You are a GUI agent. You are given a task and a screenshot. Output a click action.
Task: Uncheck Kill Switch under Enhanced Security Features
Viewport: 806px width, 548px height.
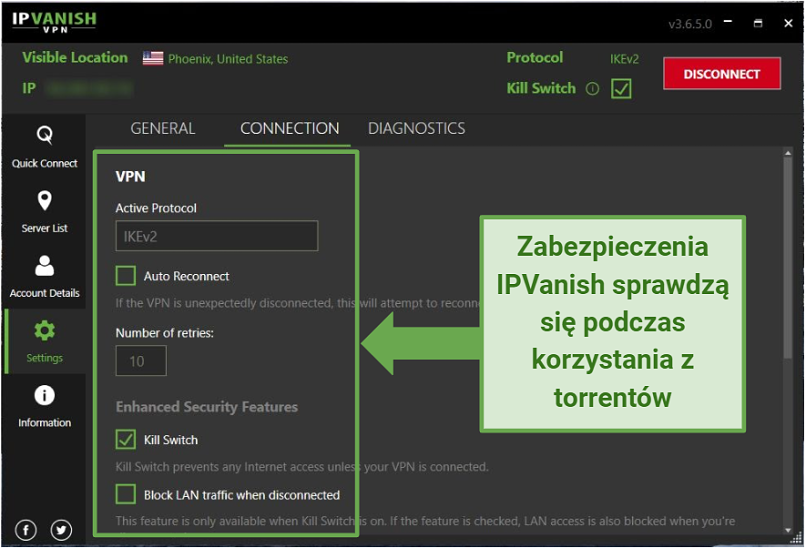point(125,440)
